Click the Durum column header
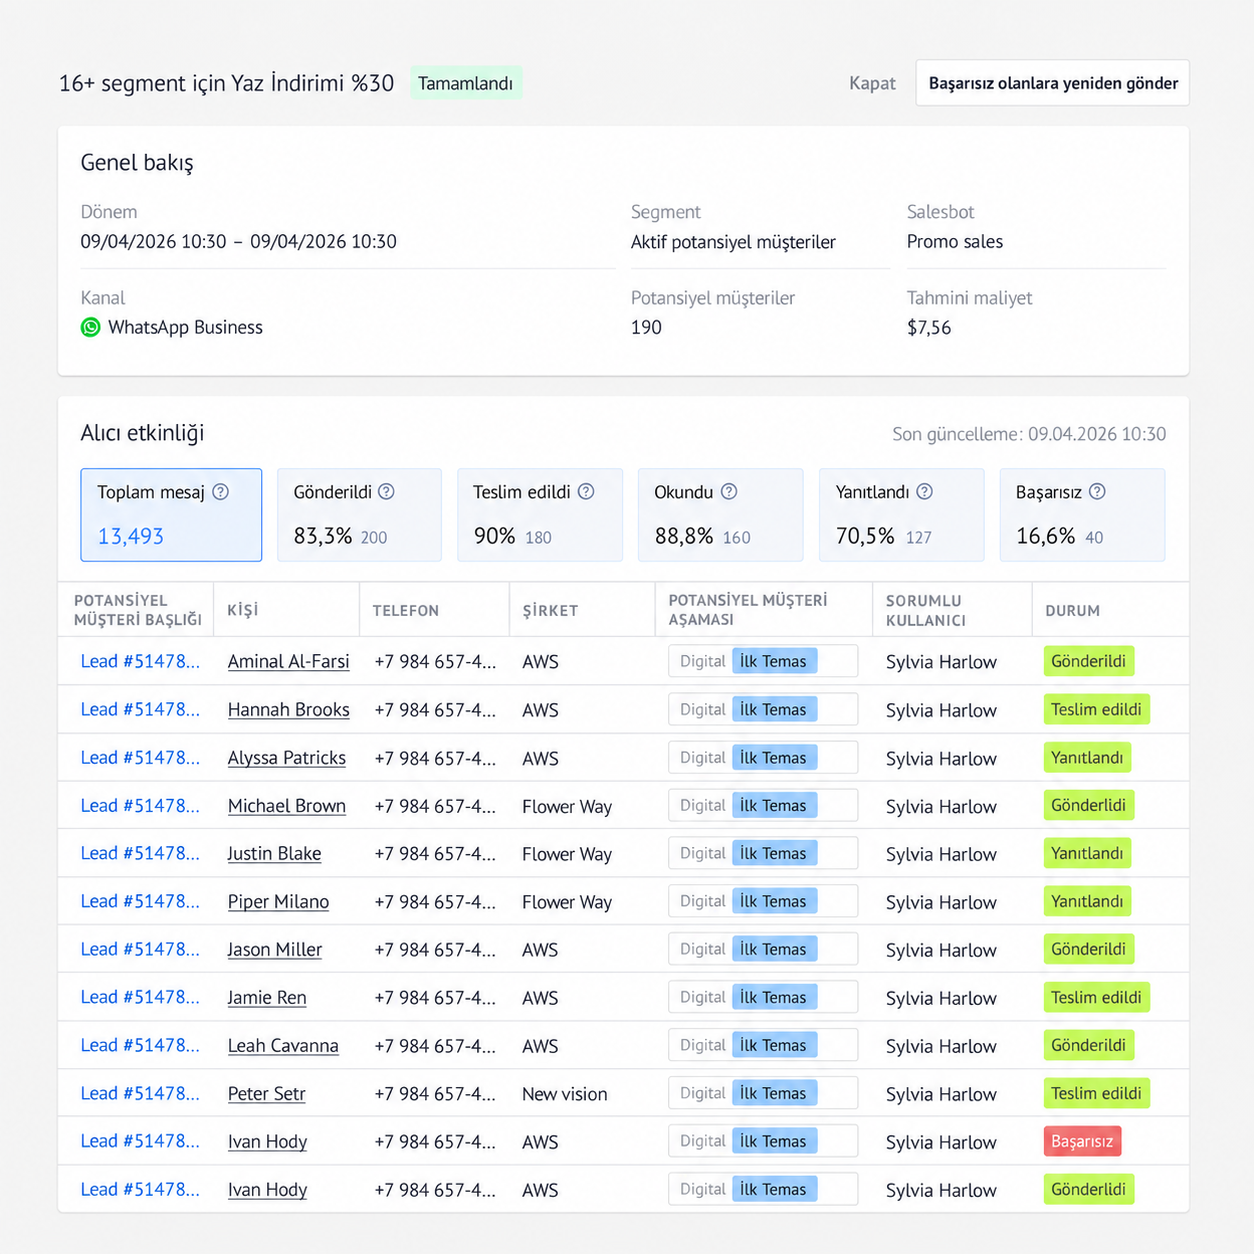Image resolution: width=1254 pixels, height=1254 pixels. pos(1073,610)
